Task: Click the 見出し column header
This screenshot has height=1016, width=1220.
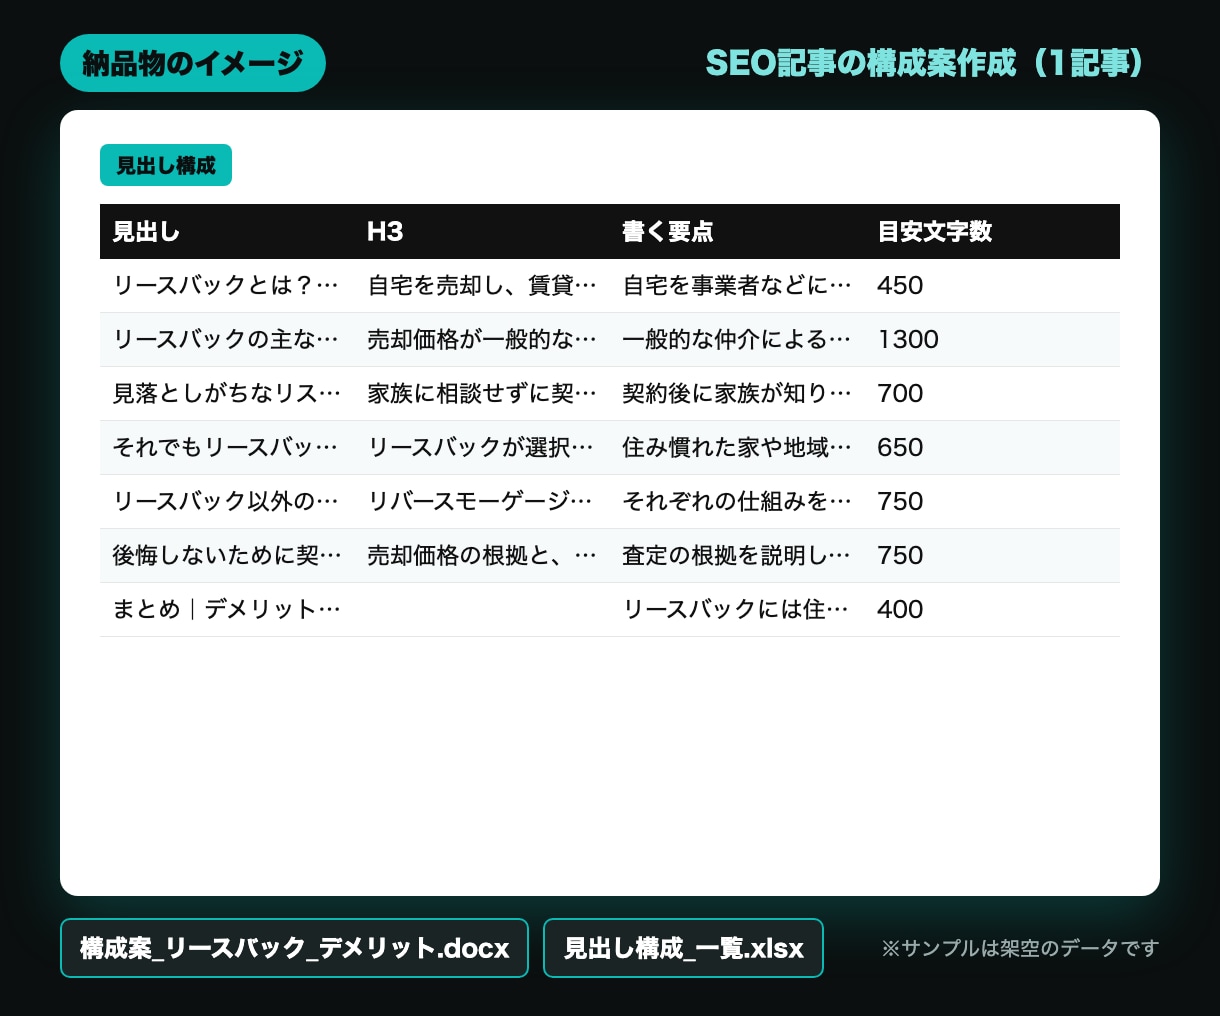Action: (146, 232)
